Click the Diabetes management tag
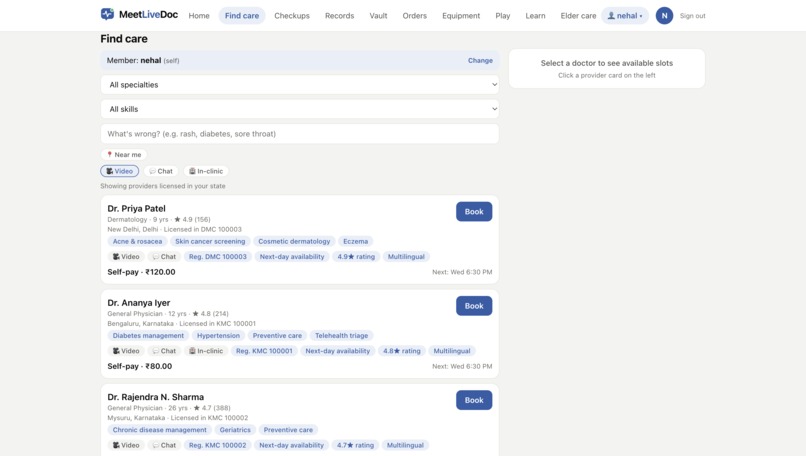806x456 pixels. tap(148, 336)
